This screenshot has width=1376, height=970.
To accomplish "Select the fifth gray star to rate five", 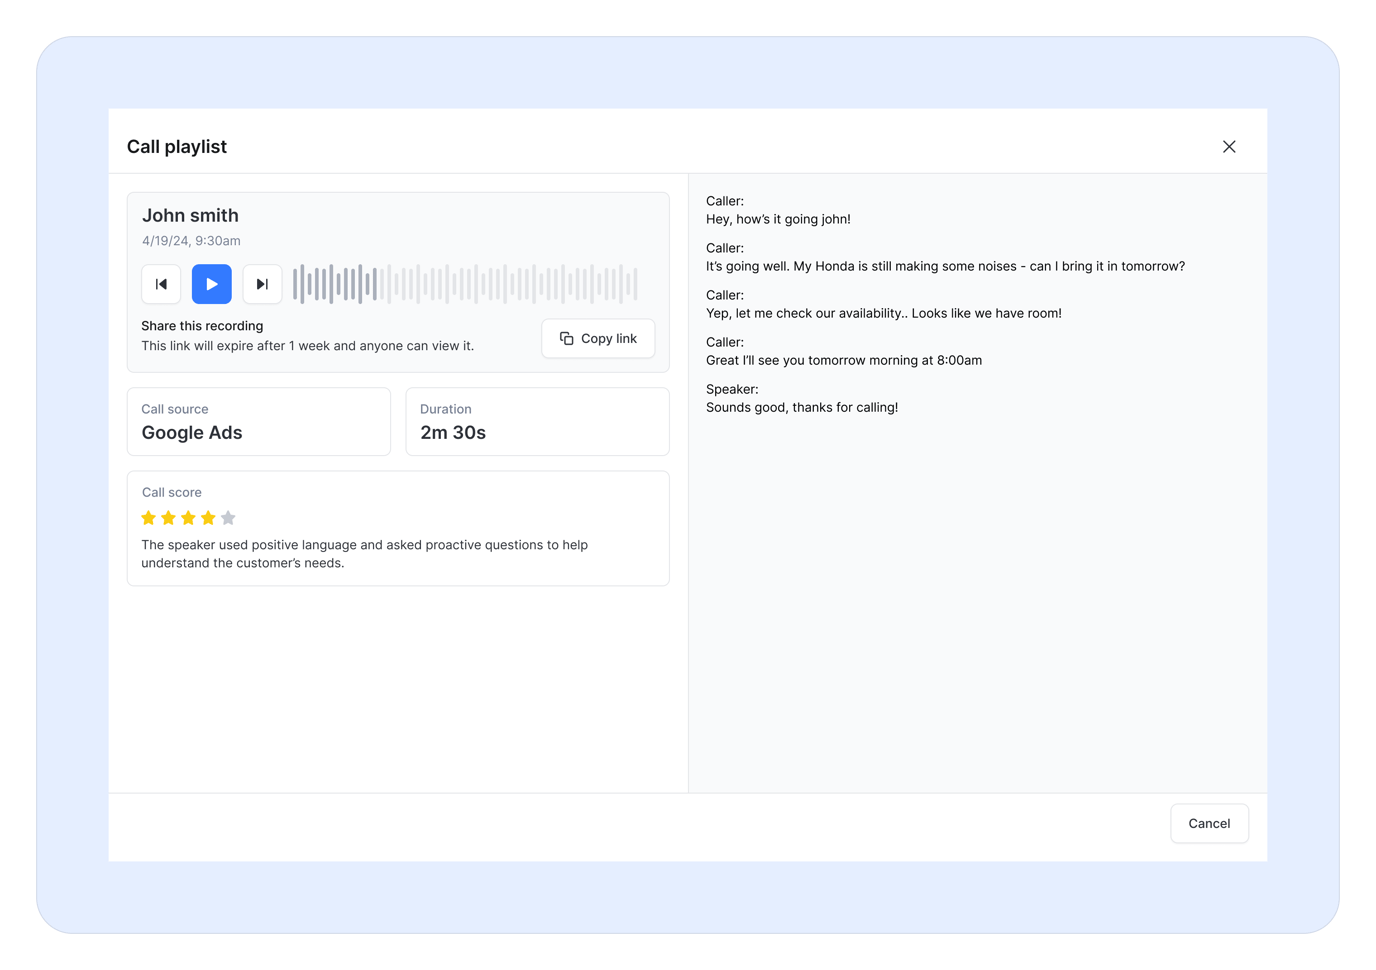I will pyautogui.click(x=228, y=517).
